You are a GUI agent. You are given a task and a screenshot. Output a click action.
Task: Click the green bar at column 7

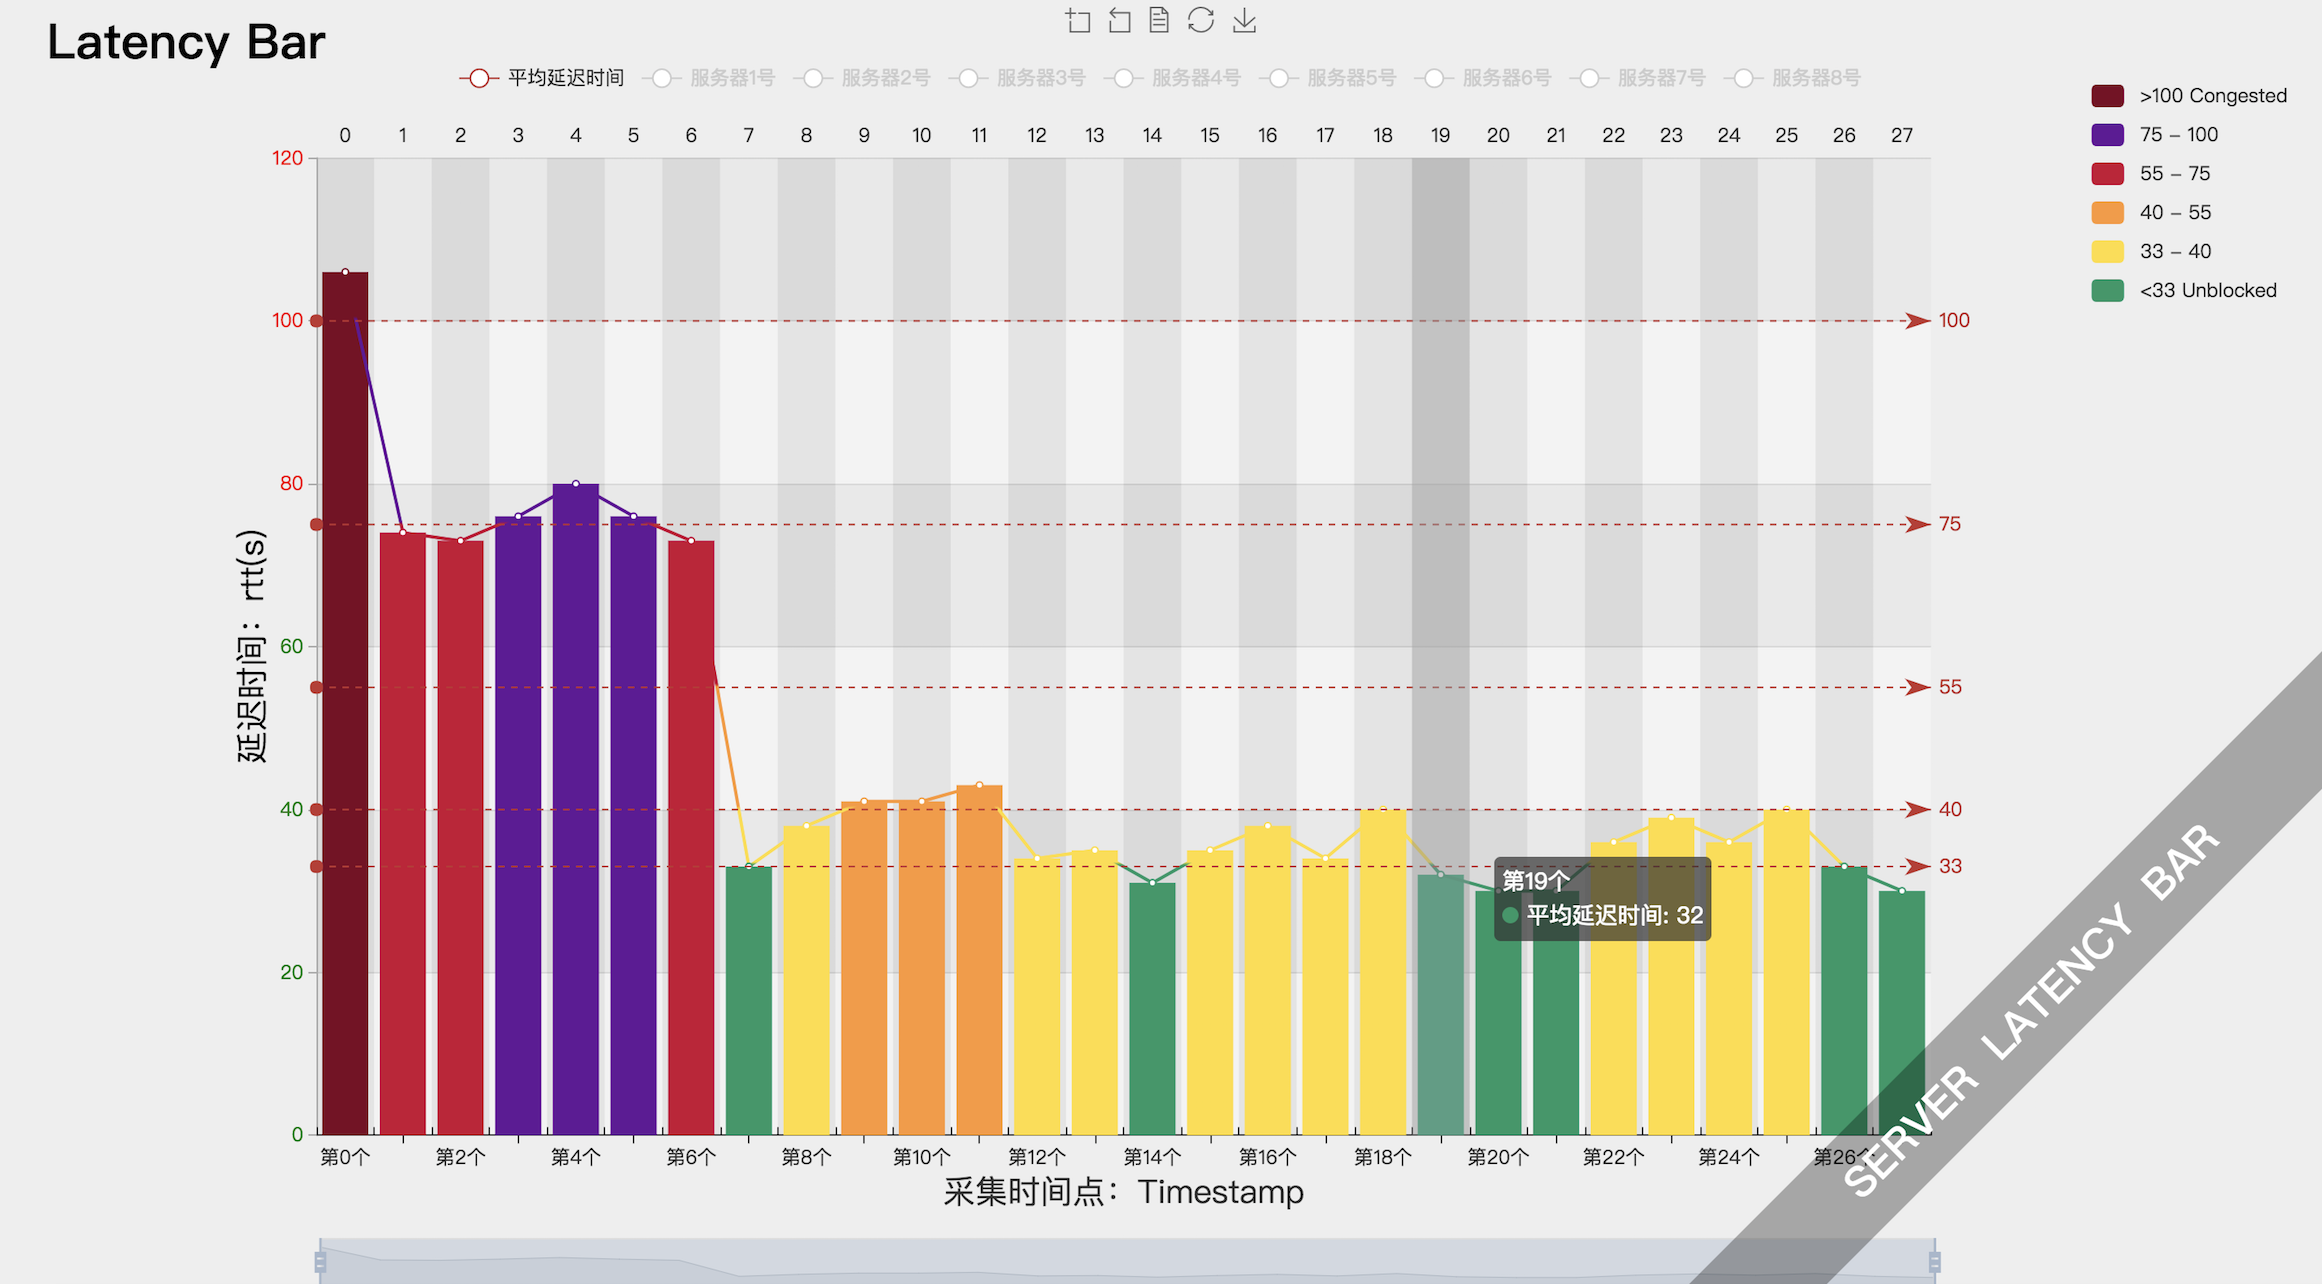pyautogui.click(x=749, y=1001)
